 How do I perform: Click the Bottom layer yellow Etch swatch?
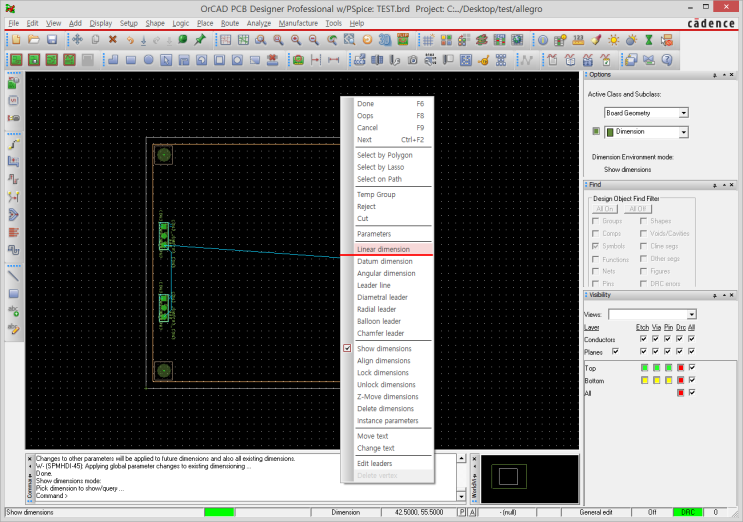pyautogui.click(x=644, y=380)
